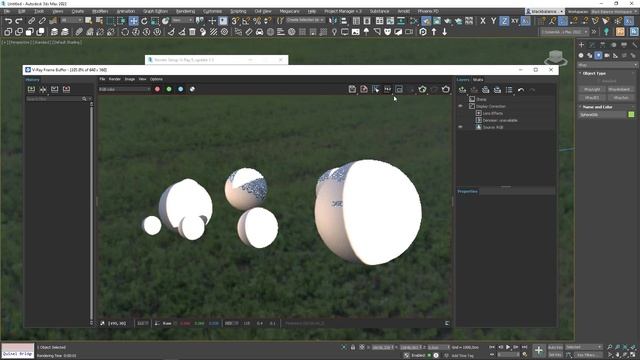Open the Rendering menu

[185, 11]
